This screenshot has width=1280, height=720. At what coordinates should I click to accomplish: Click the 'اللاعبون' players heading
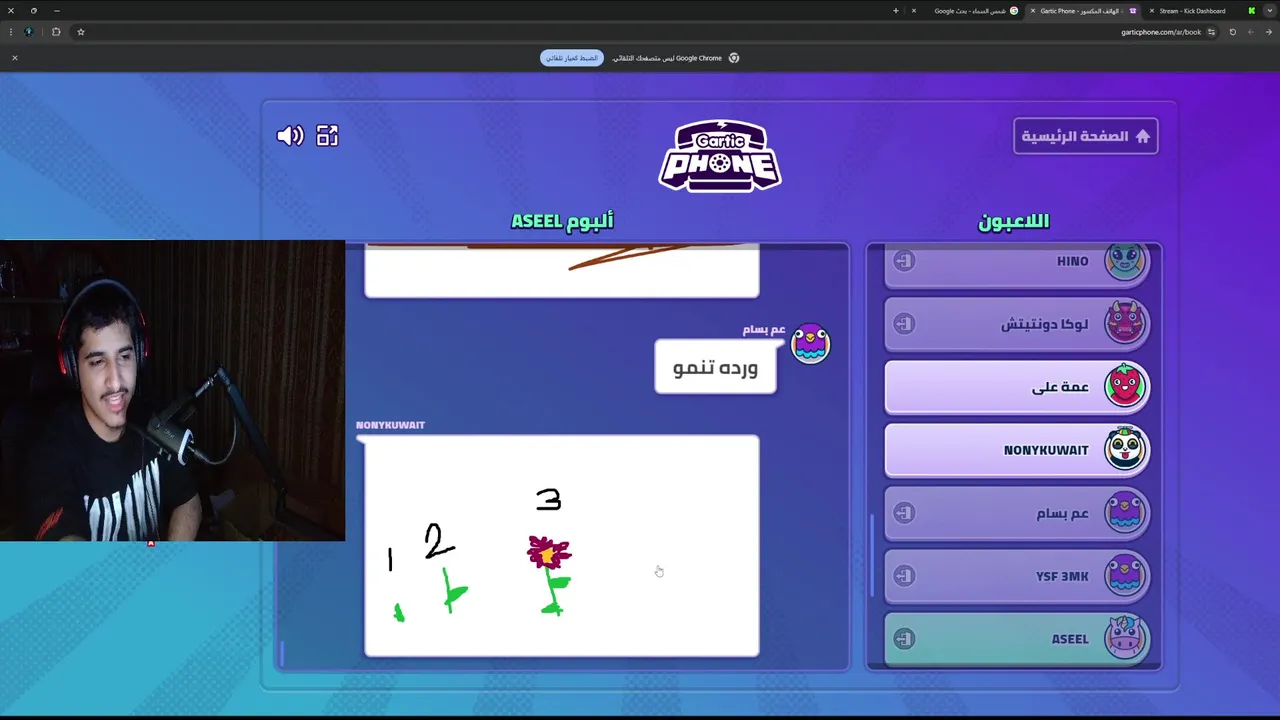tap(1013, 221)
